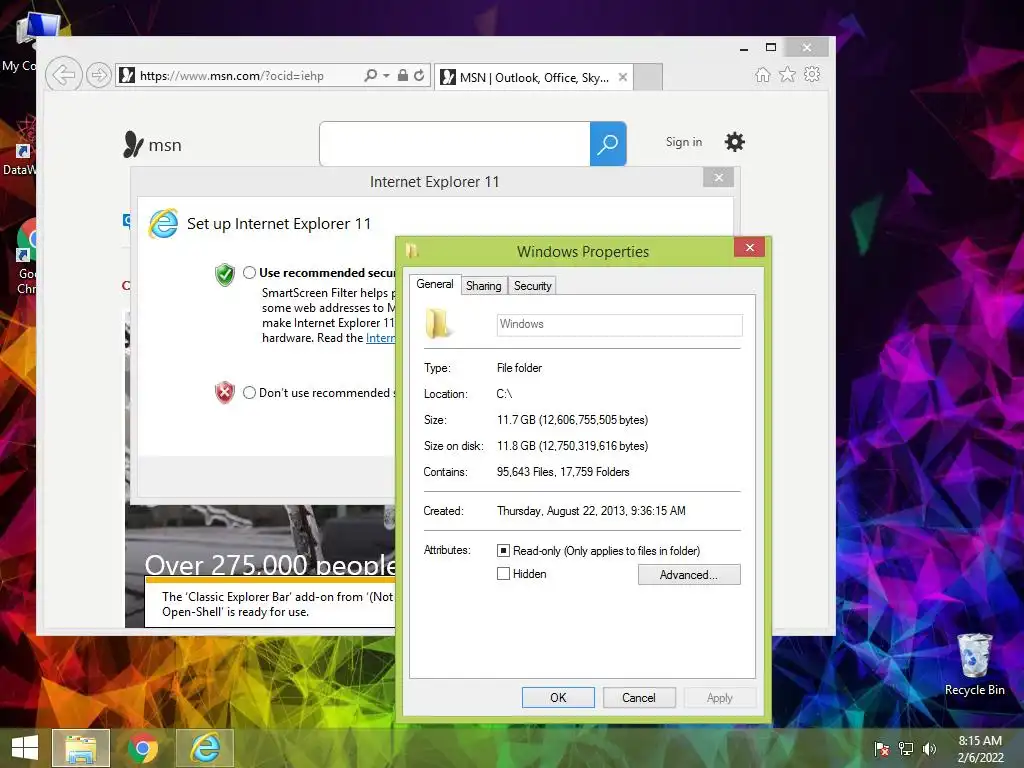This screenshot has width=1024, height=768.
Task: Click OK in Windows Properties
Action: (558, 697)
